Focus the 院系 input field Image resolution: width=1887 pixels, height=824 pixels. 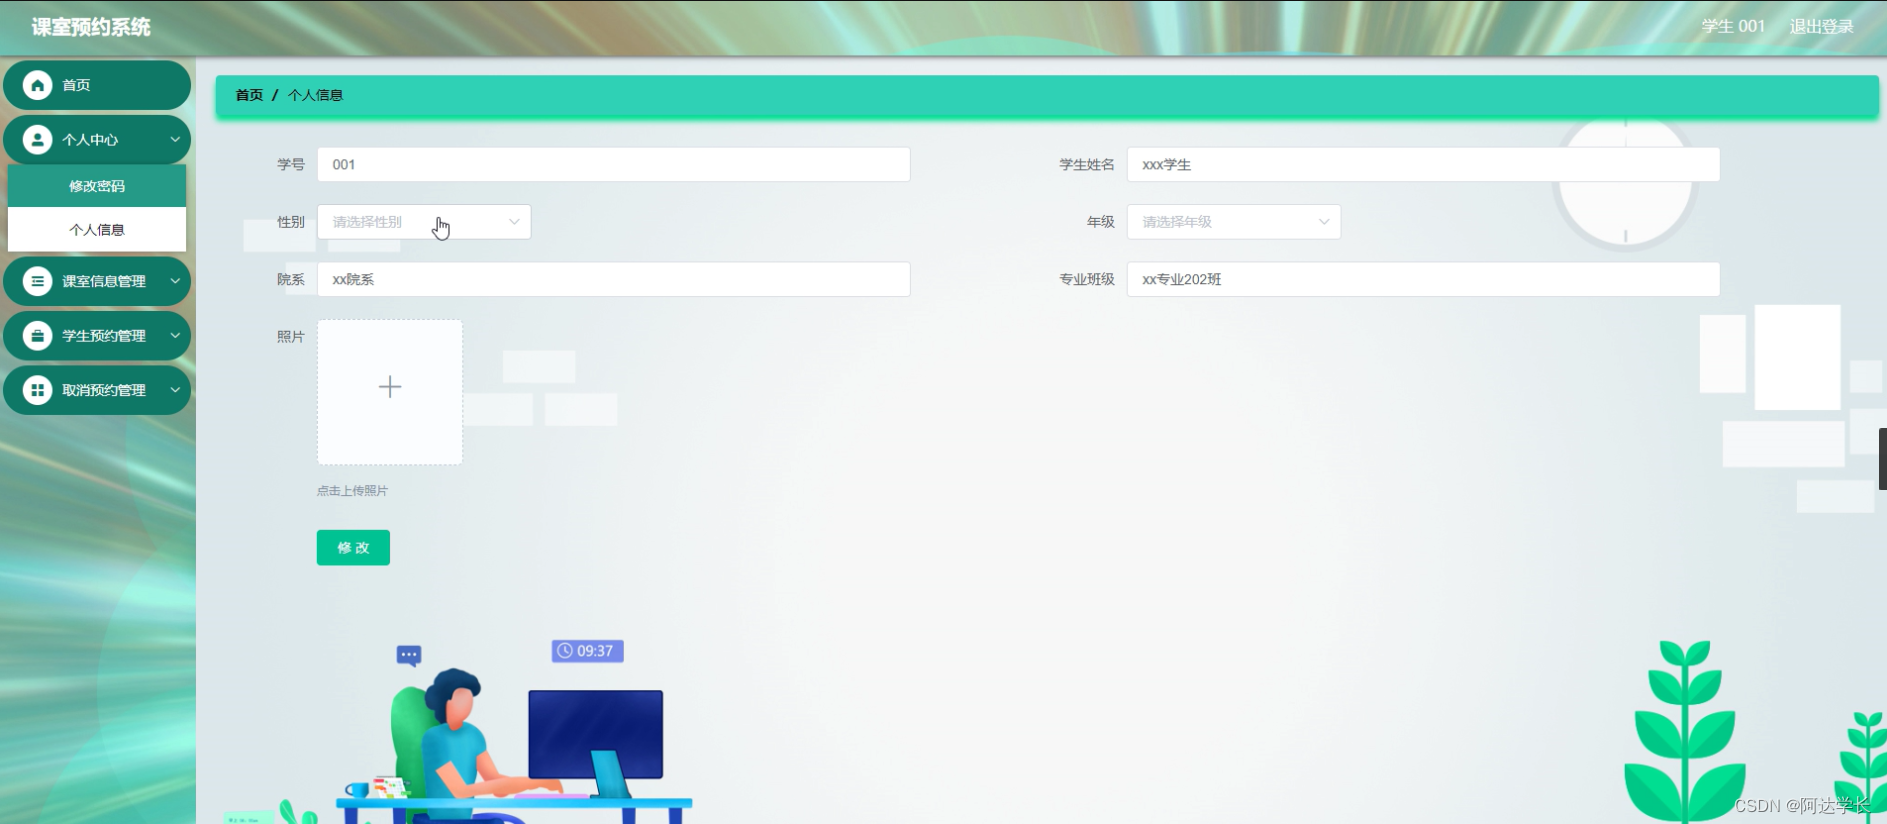pos(613,279)
